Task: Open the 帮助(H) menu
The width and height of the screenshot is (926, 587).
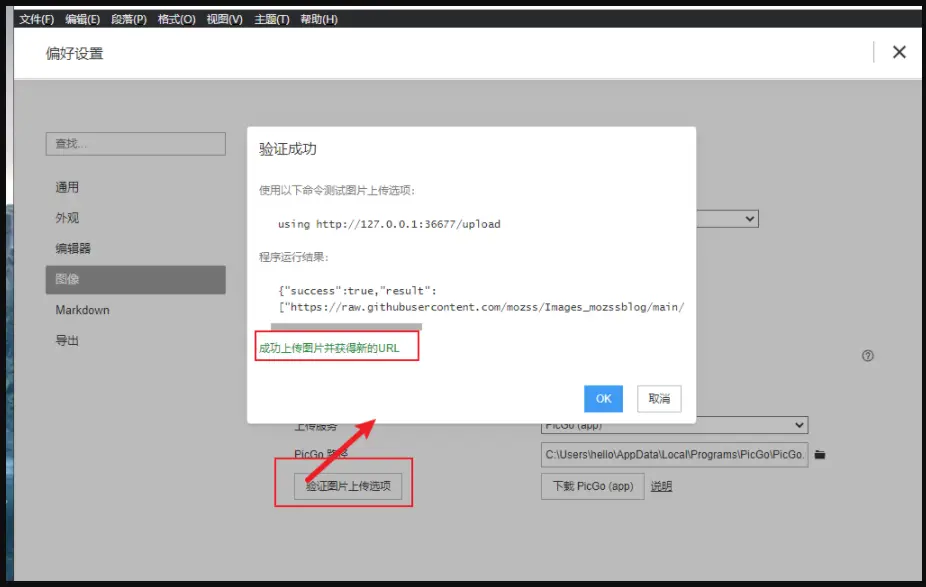Action: [319, 19]
